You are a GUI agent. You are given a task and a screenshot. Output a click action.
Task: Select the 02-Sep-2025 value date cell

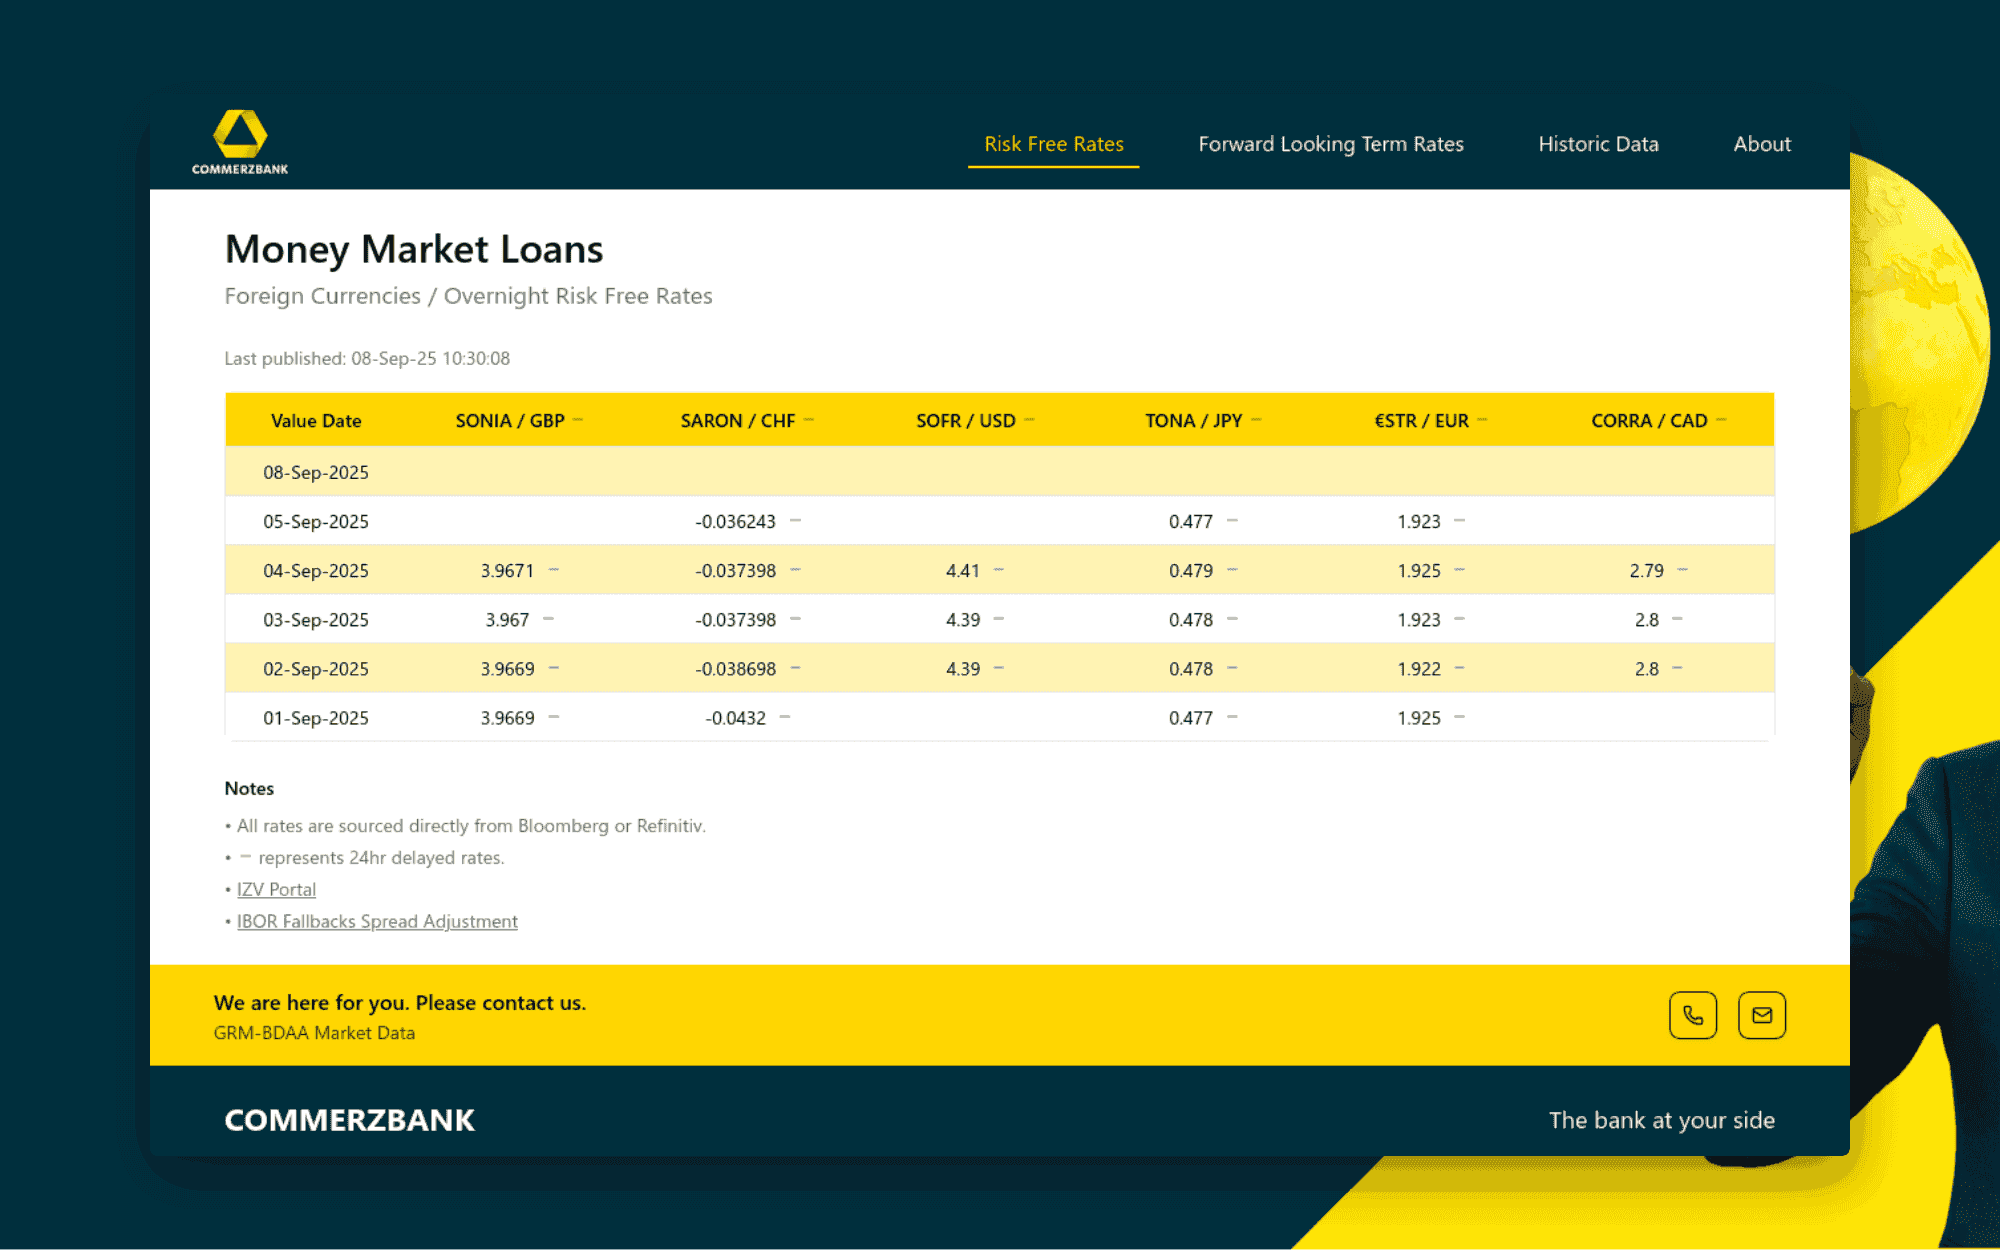316,669
